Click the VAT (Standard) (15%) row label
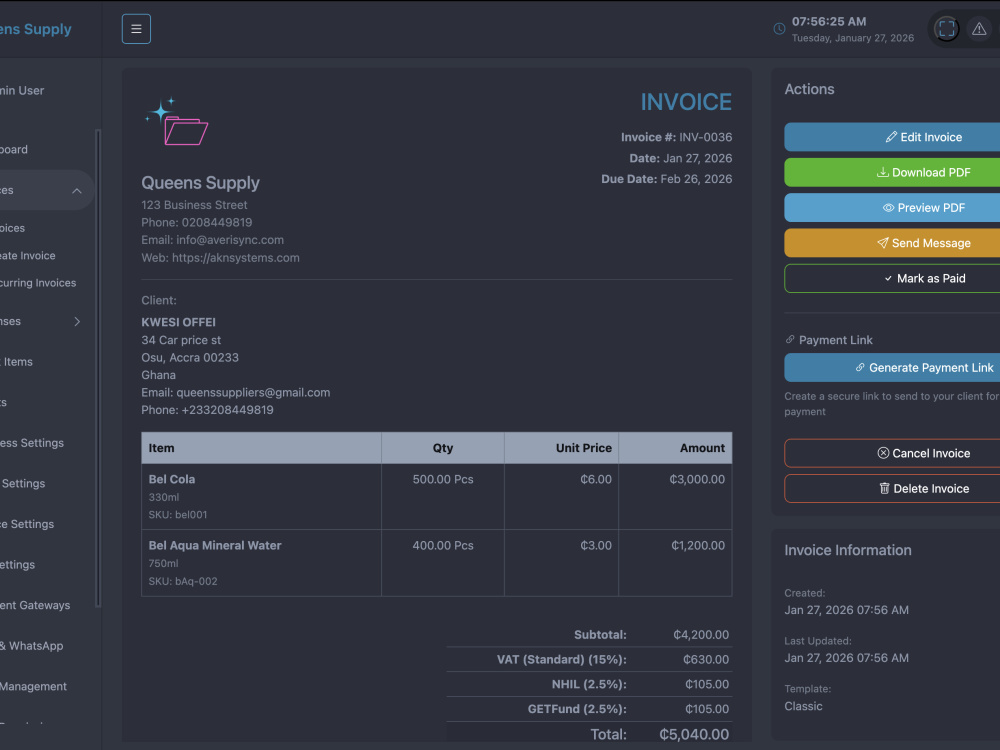 [x=561, y=660]
